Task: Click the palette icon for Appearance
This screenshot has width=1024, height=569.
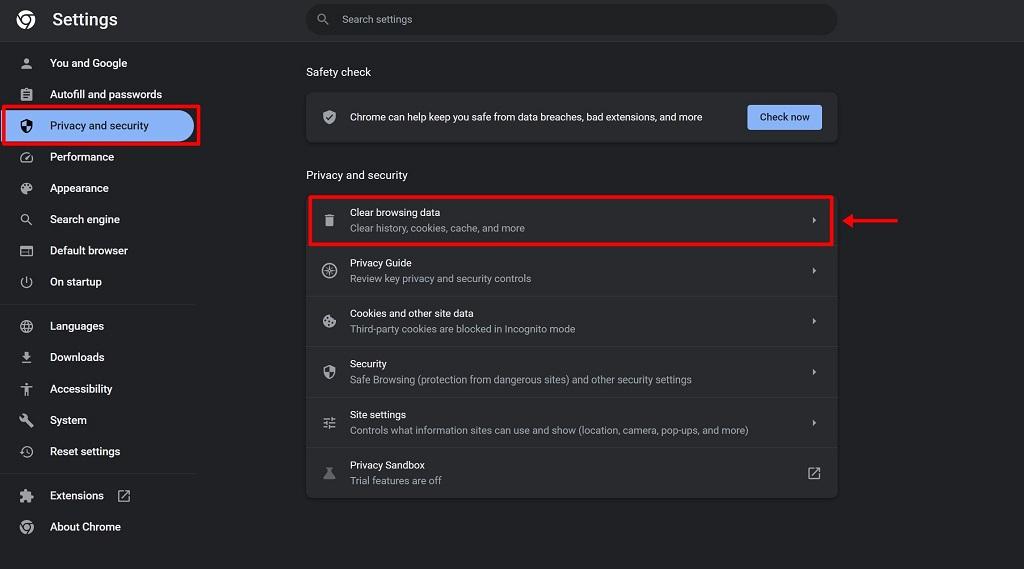Action: coord(26,189)
